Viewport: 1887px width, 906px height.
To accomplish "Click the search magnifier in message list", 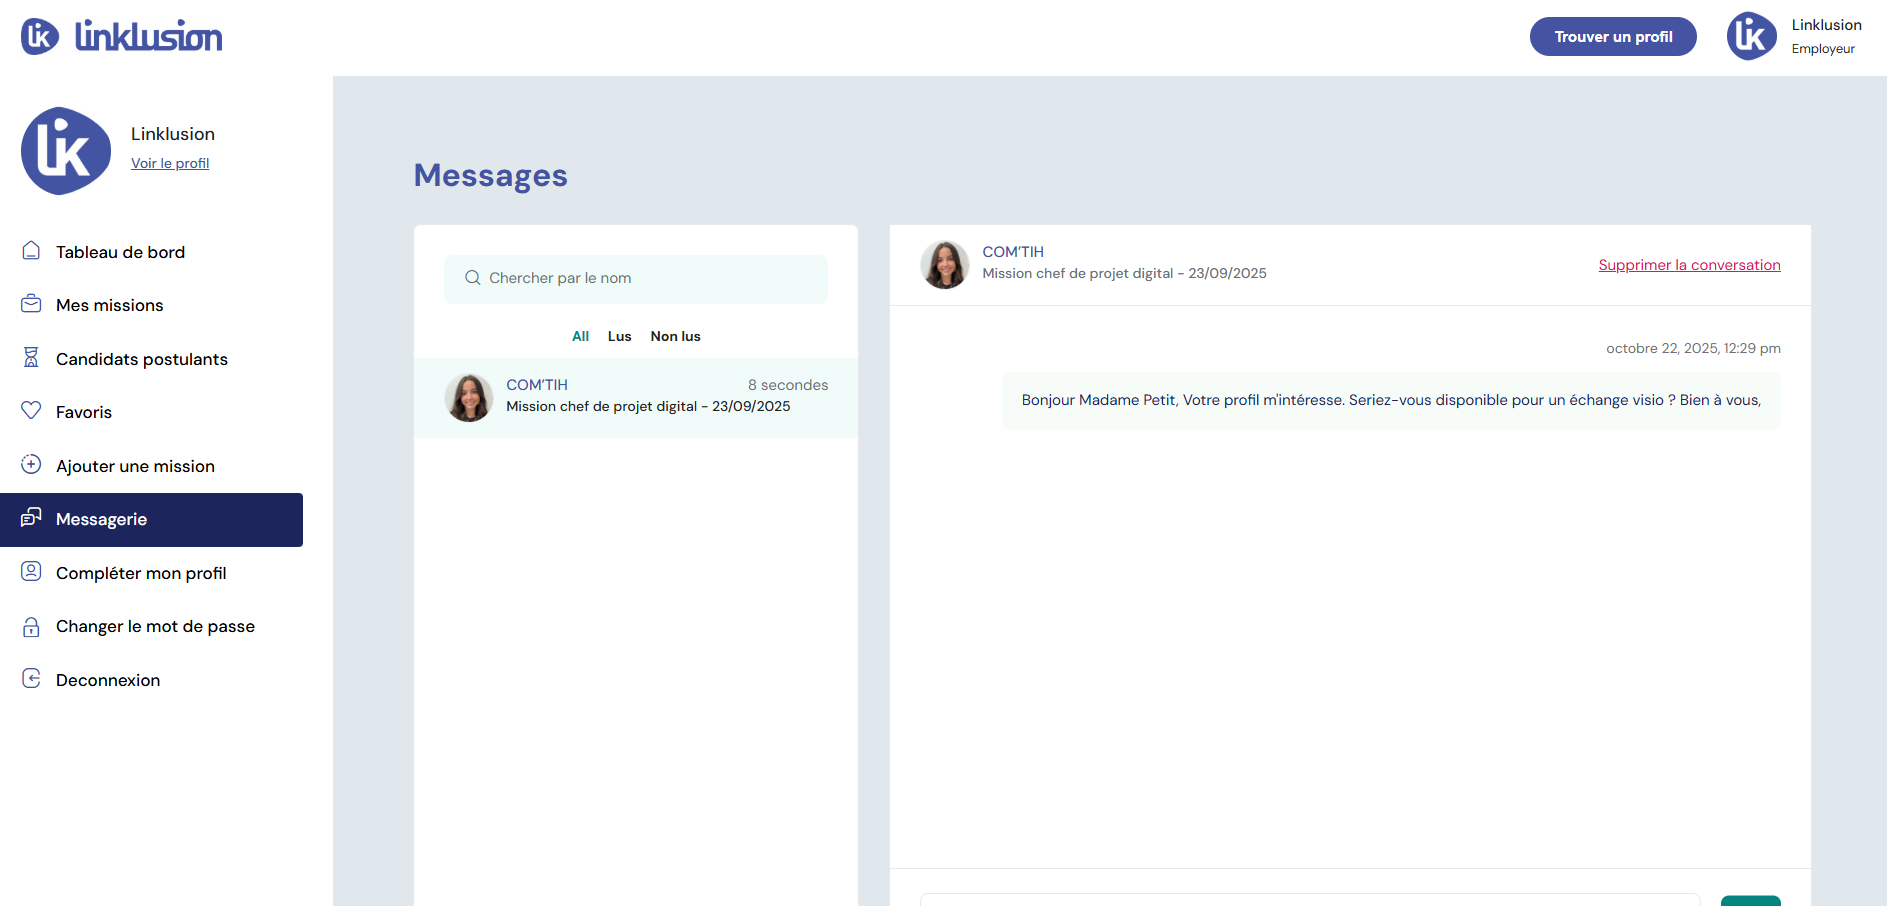I will 472,278.
